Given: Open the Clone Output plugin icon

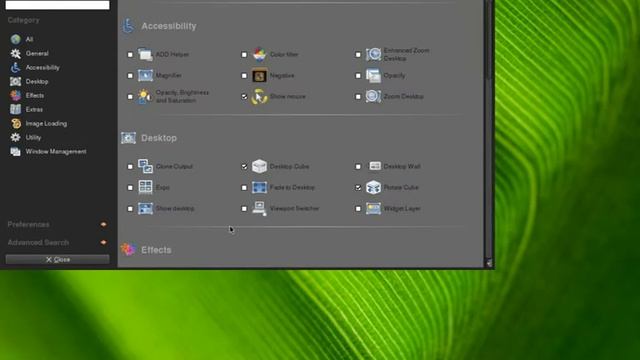Looking at the screenshot, I should (x=145, y=166).
